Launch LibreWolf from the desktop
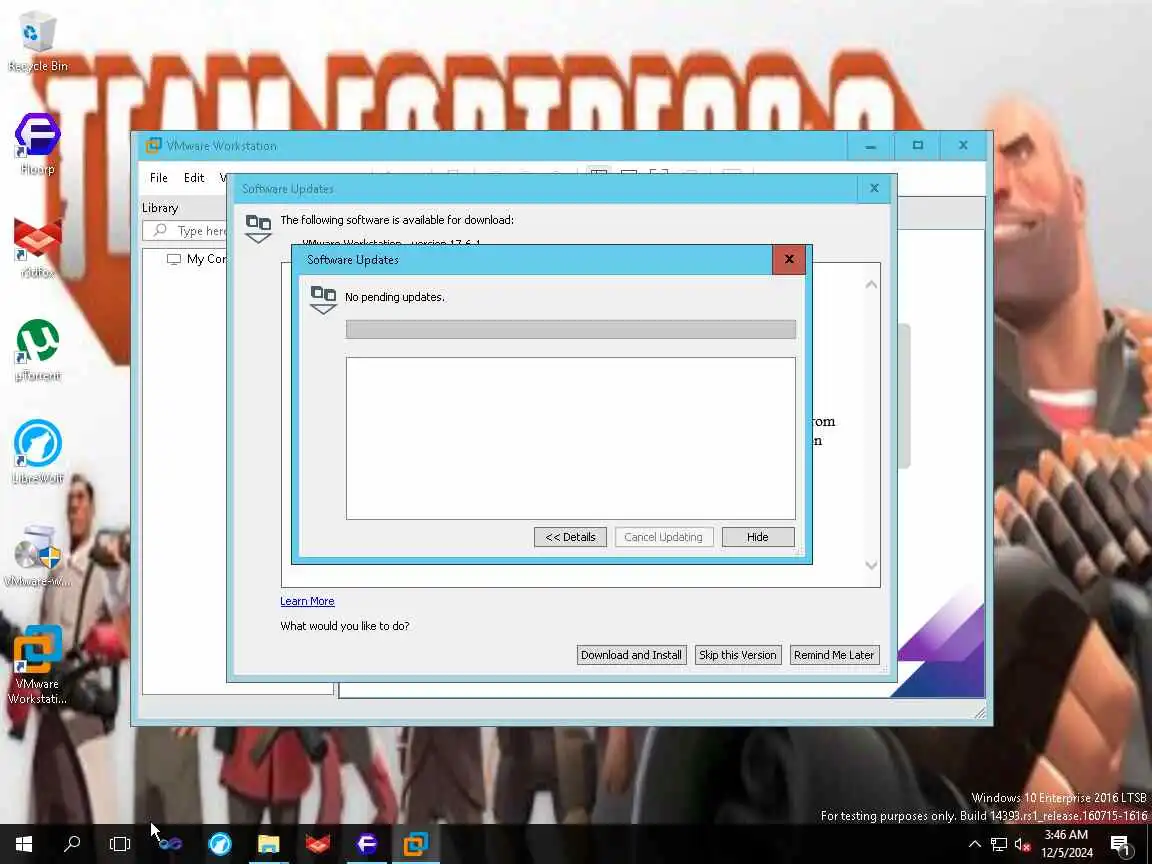The image size is (1152, 864). pos(37,453)
